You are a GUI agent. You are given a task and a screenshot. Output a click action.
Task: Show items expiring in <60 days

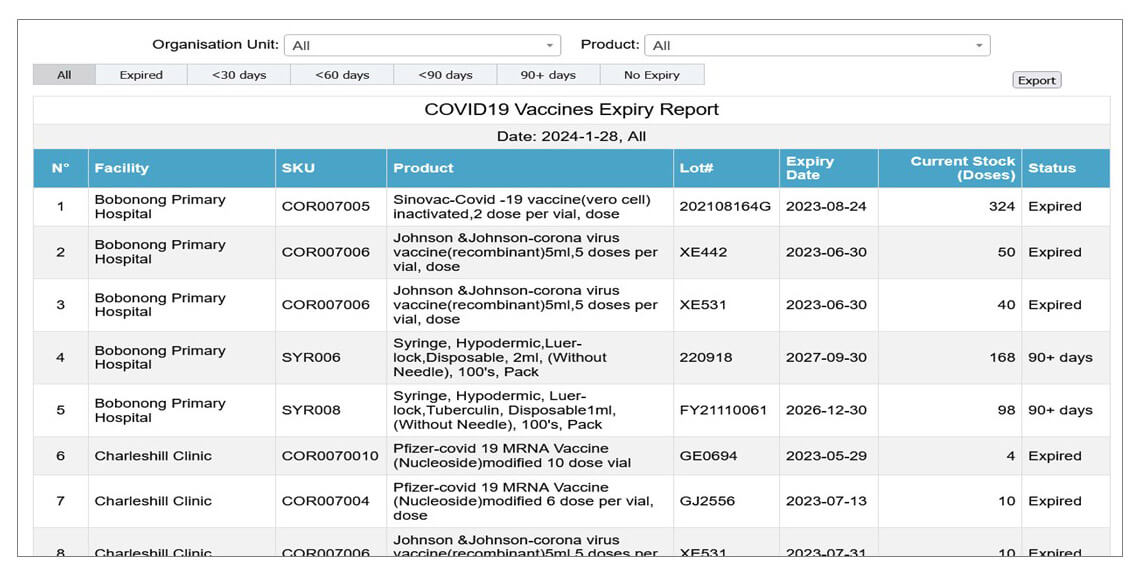[x=342, y=75]
